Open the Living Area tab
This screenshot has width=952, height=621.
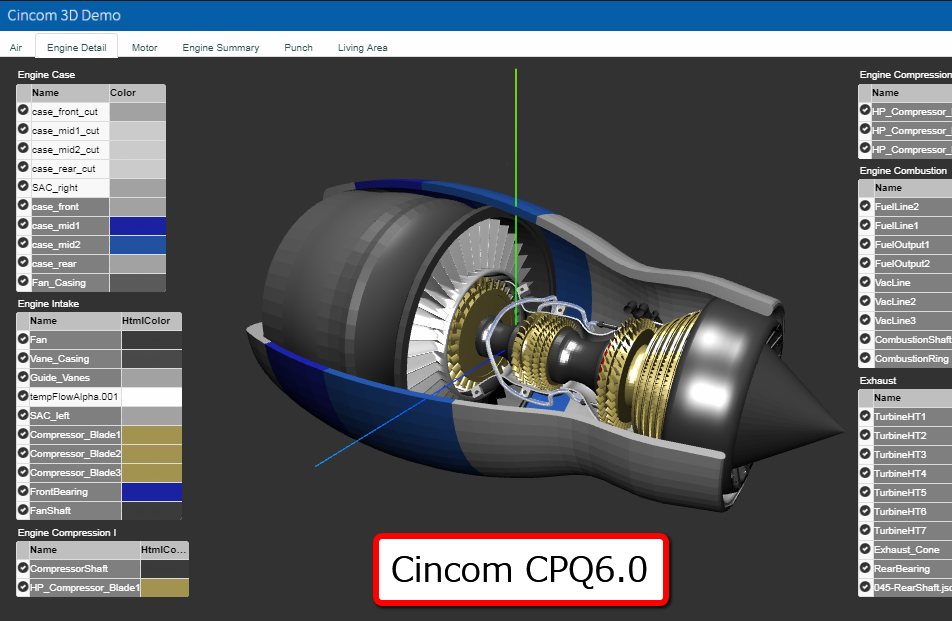point(362,47)
